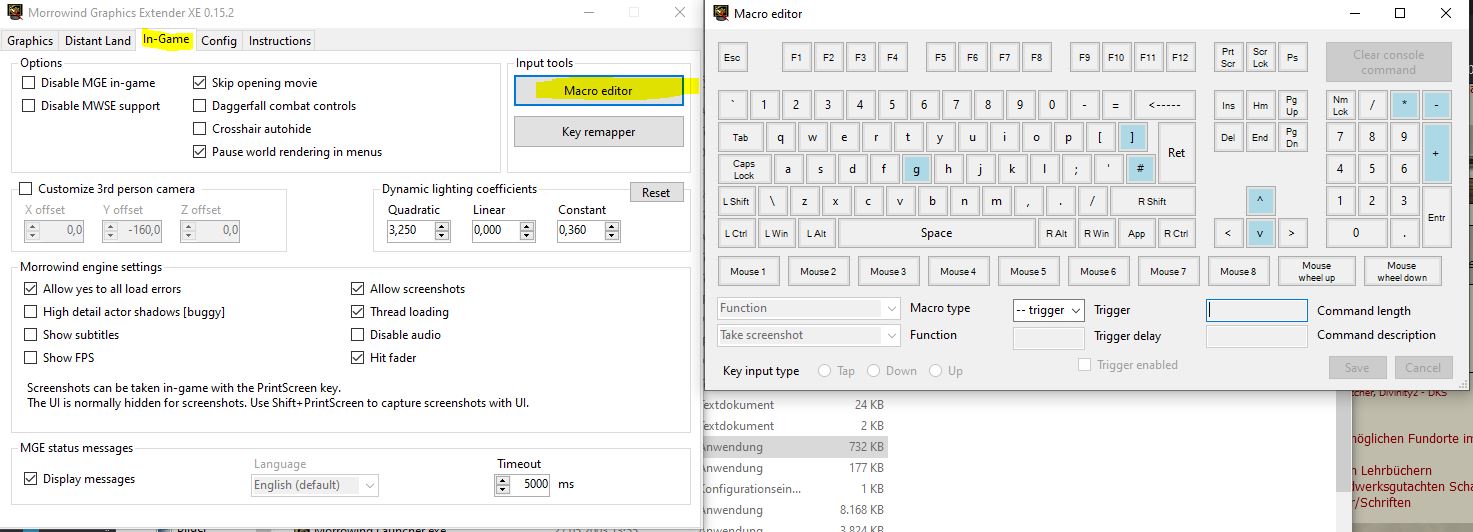Click the backspace arrow key

pos(1164,105)
